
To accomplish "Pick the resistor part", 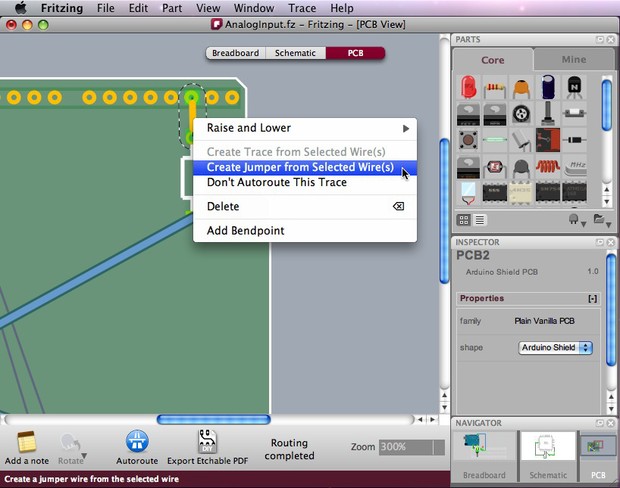I will pyautogui.click(x=495, y=89).
